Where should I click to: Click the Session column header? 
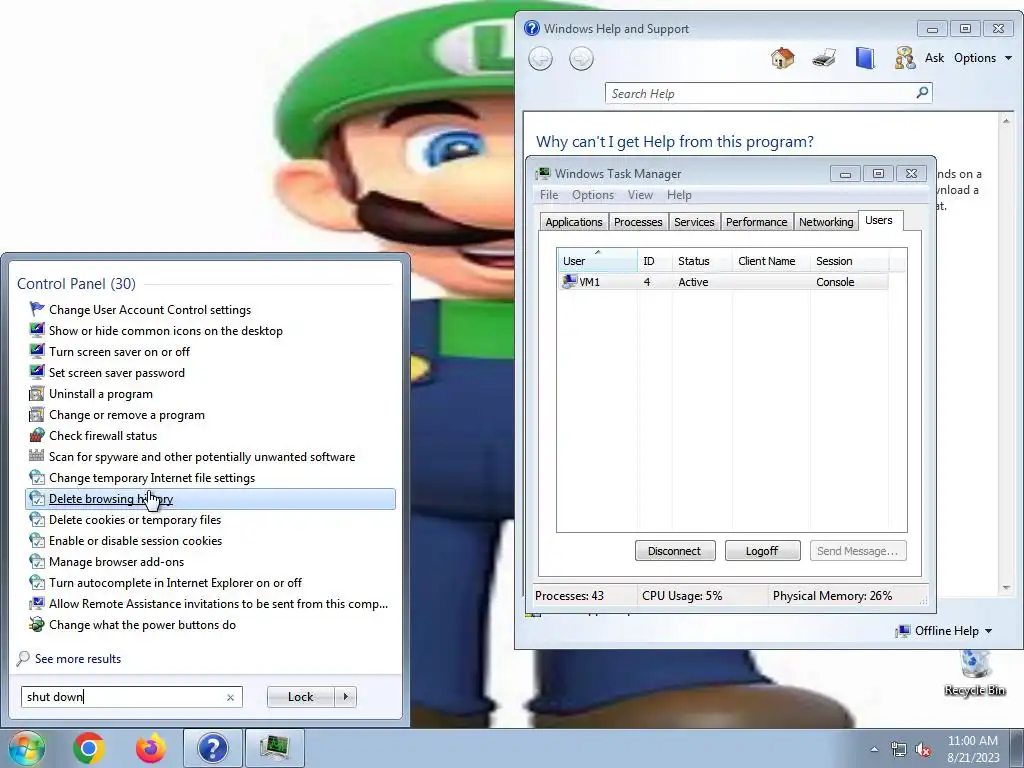point(848,261)
